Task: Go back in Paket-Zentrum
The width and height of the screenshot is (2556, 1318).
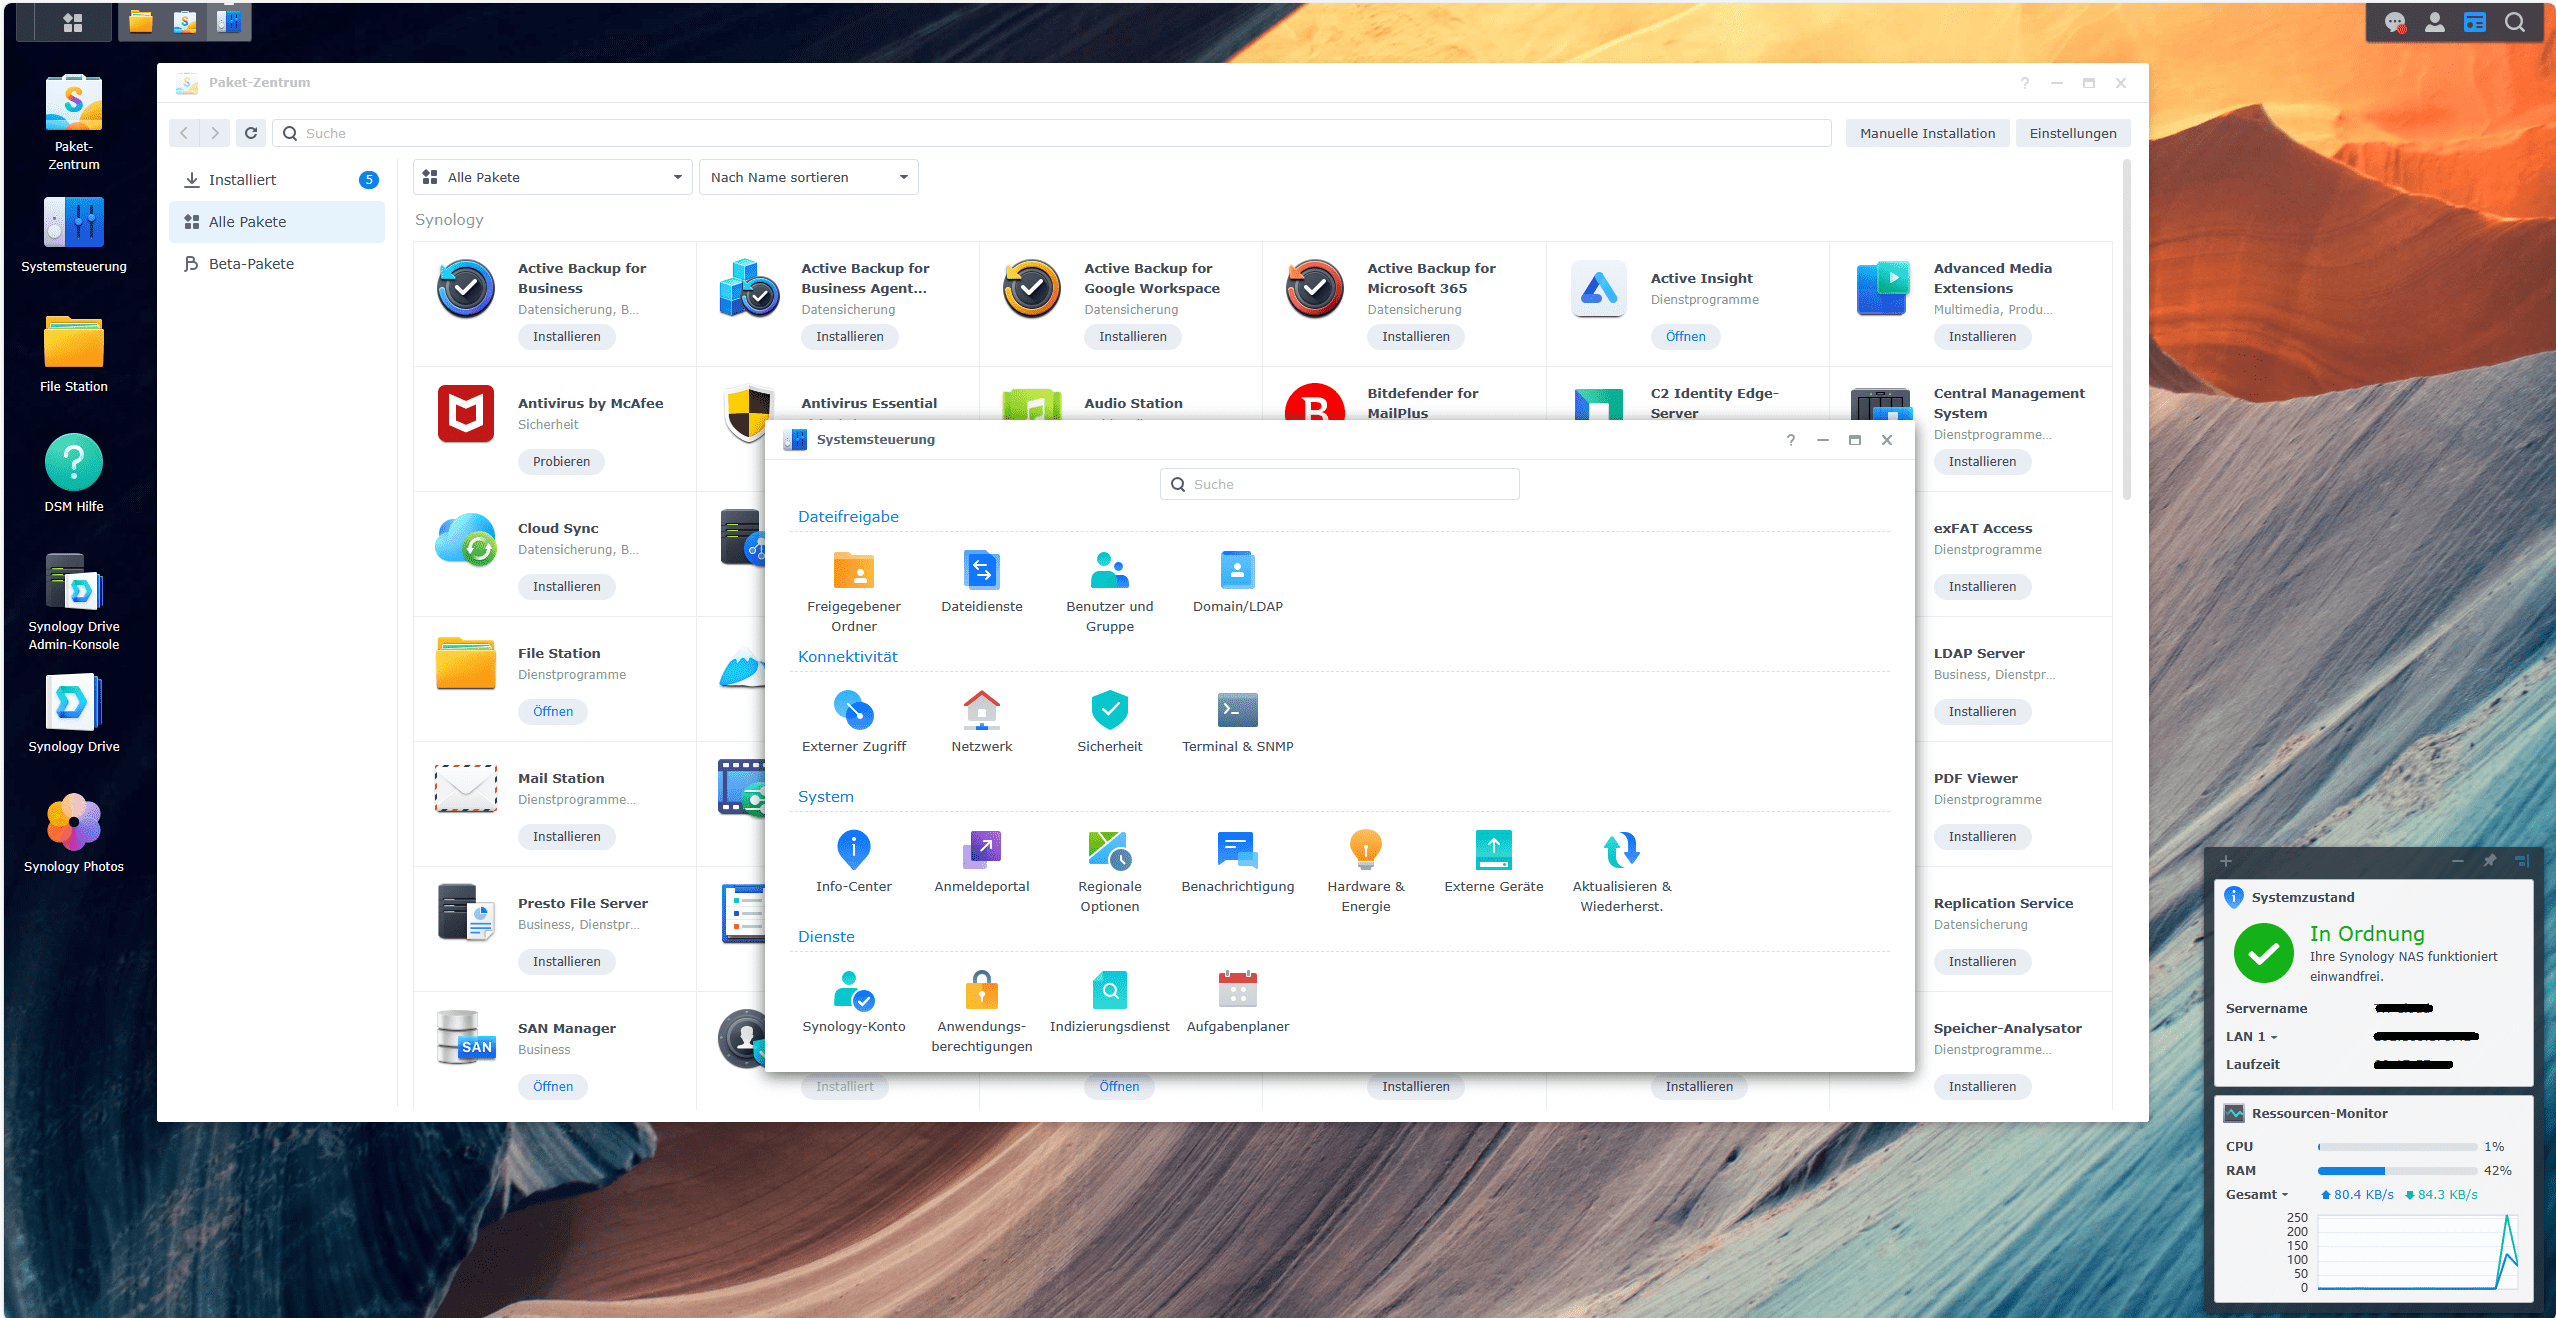Action: point(184,133)
